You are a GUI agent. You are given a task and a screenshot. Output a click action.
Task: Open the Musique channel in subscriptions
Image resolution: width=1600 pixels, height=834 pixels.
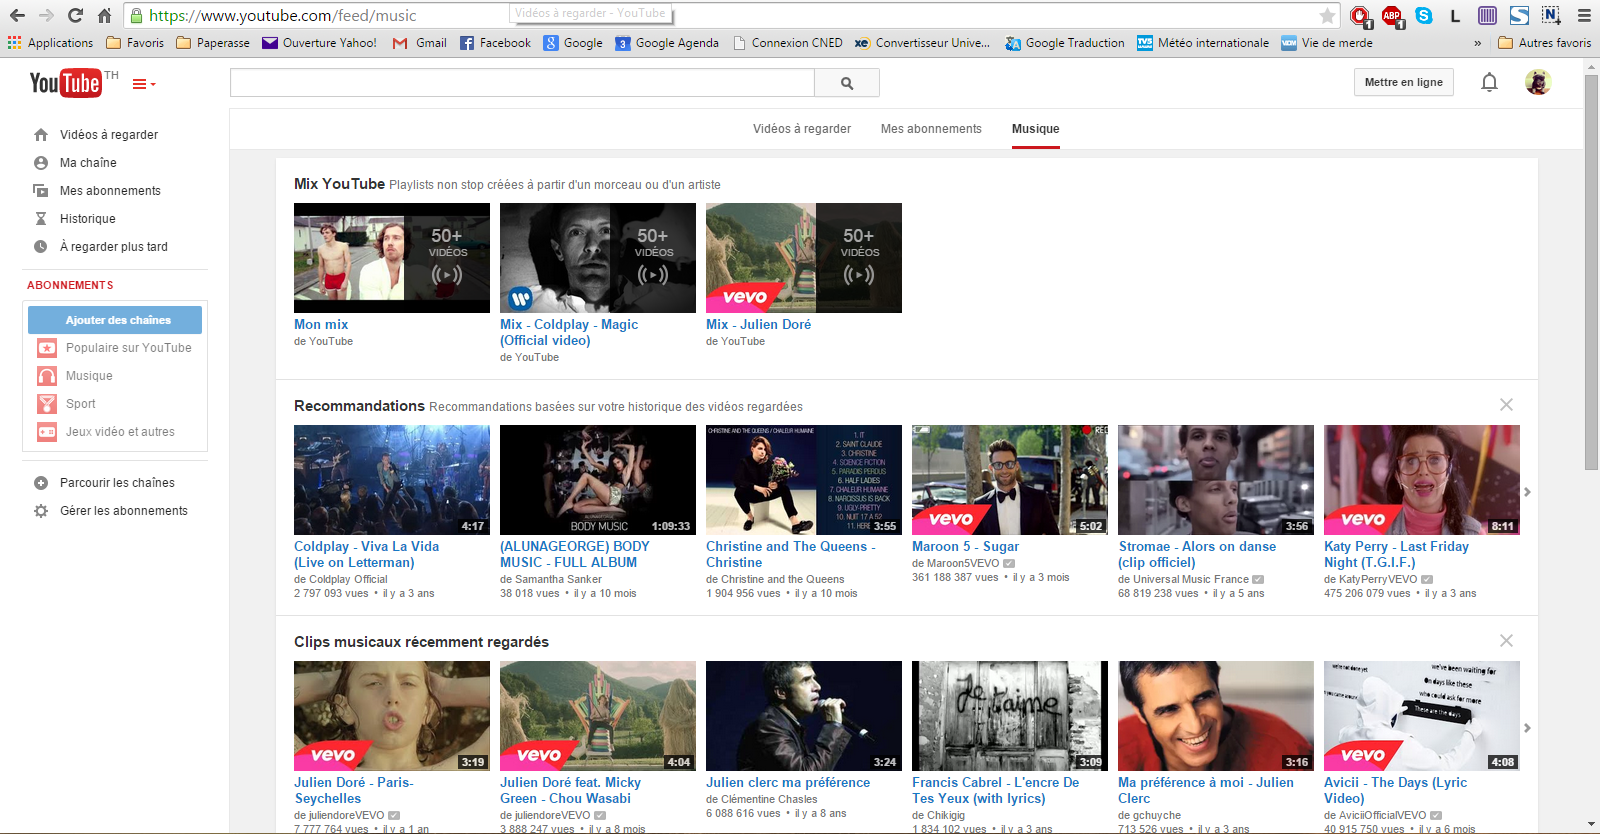[x=89, y=376]
